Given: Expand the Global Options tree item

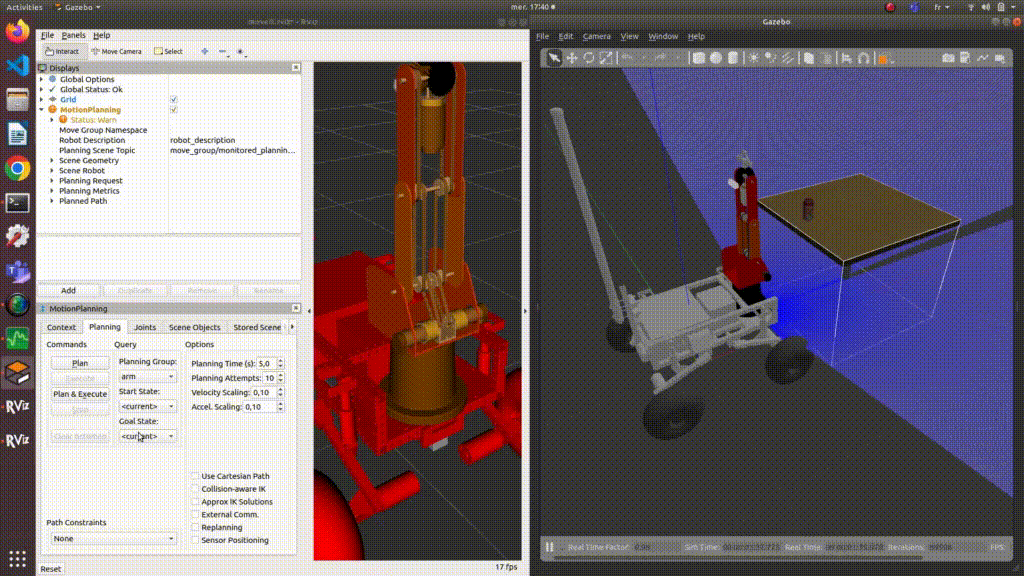Looking at the screenshot, I should point(42,79).
